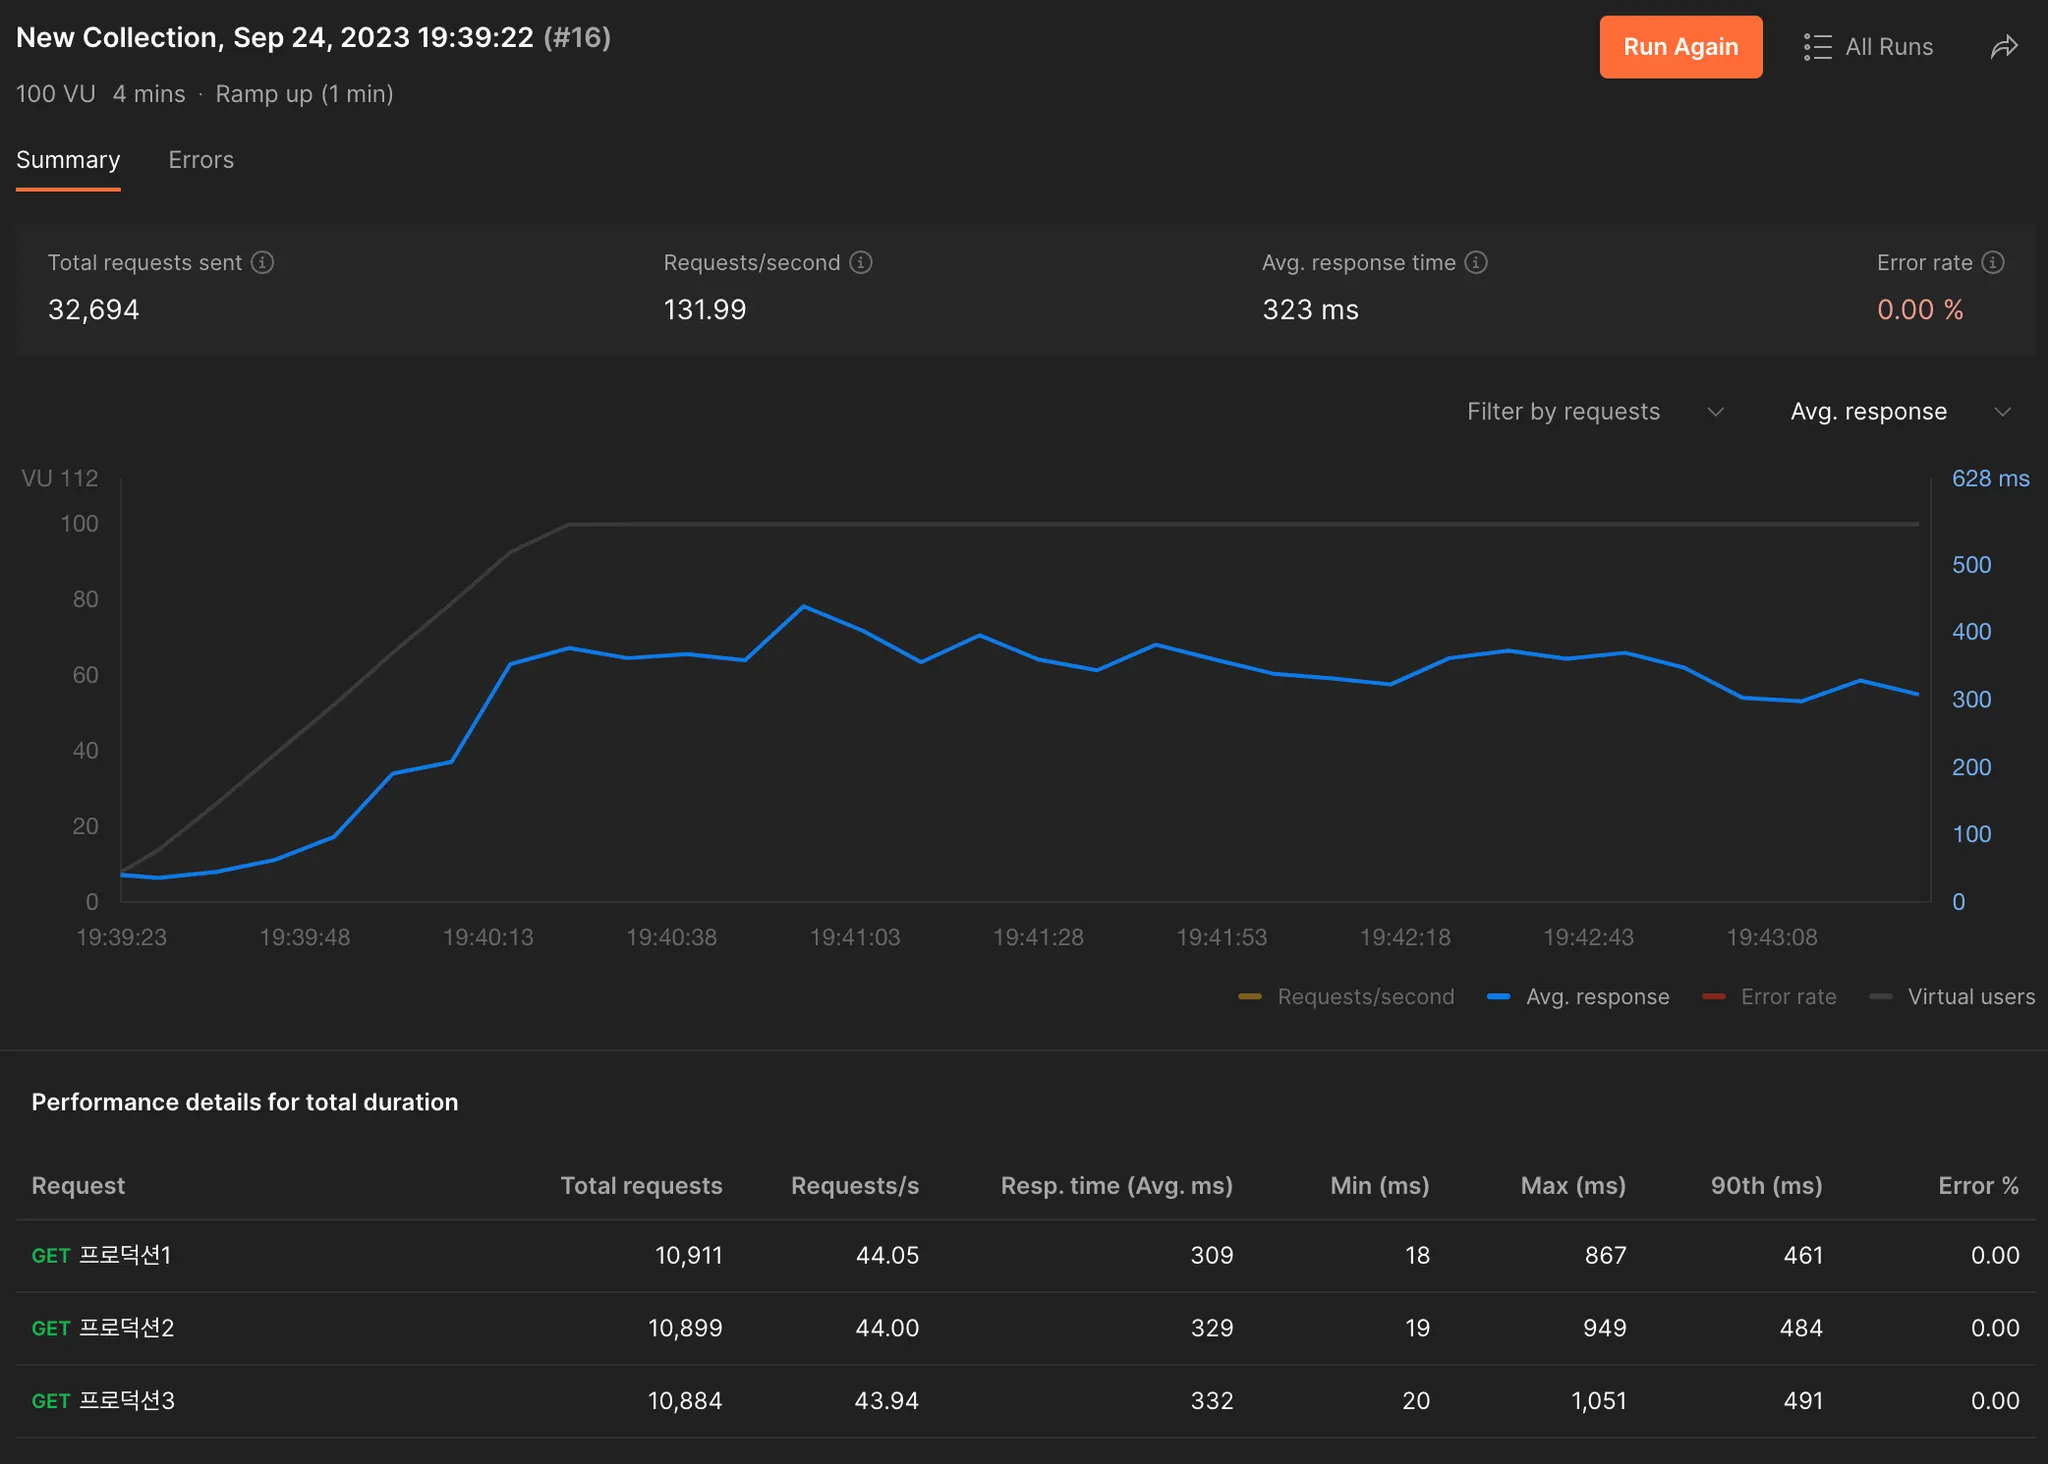
Task: Click chevron next to Filter by requests
Action: coord(1715,412)
